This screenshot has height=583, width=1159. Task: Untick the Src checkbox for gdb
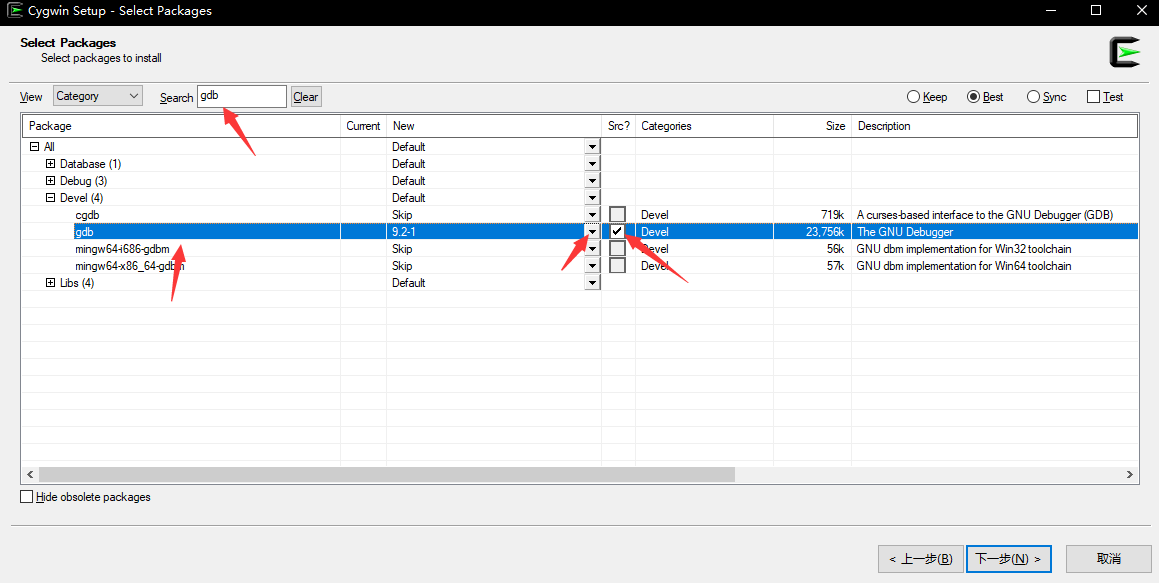coord(617,231)
